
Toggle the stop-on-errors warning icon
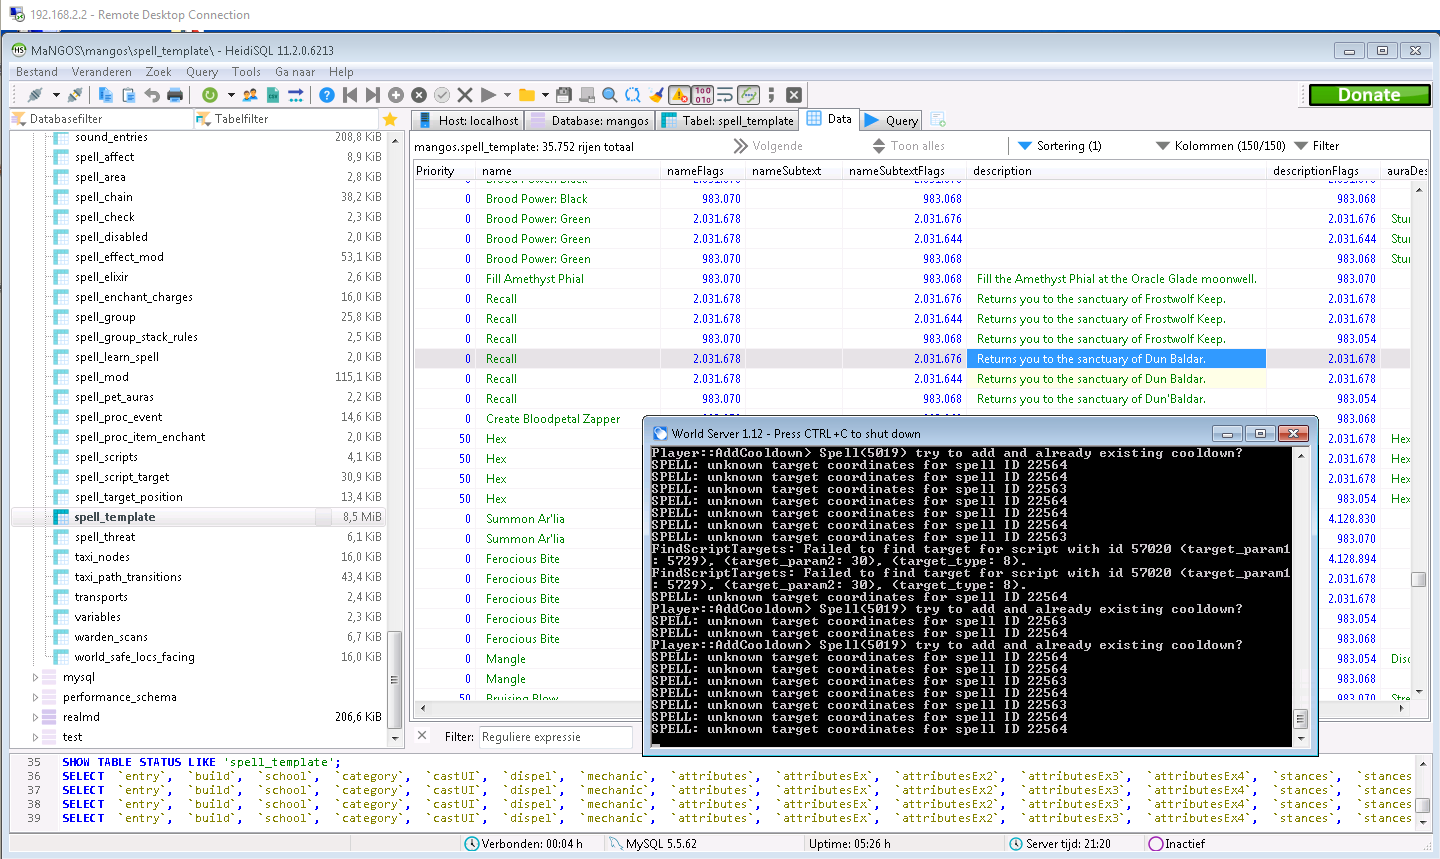pyautogui.click(x=679, y=95)
